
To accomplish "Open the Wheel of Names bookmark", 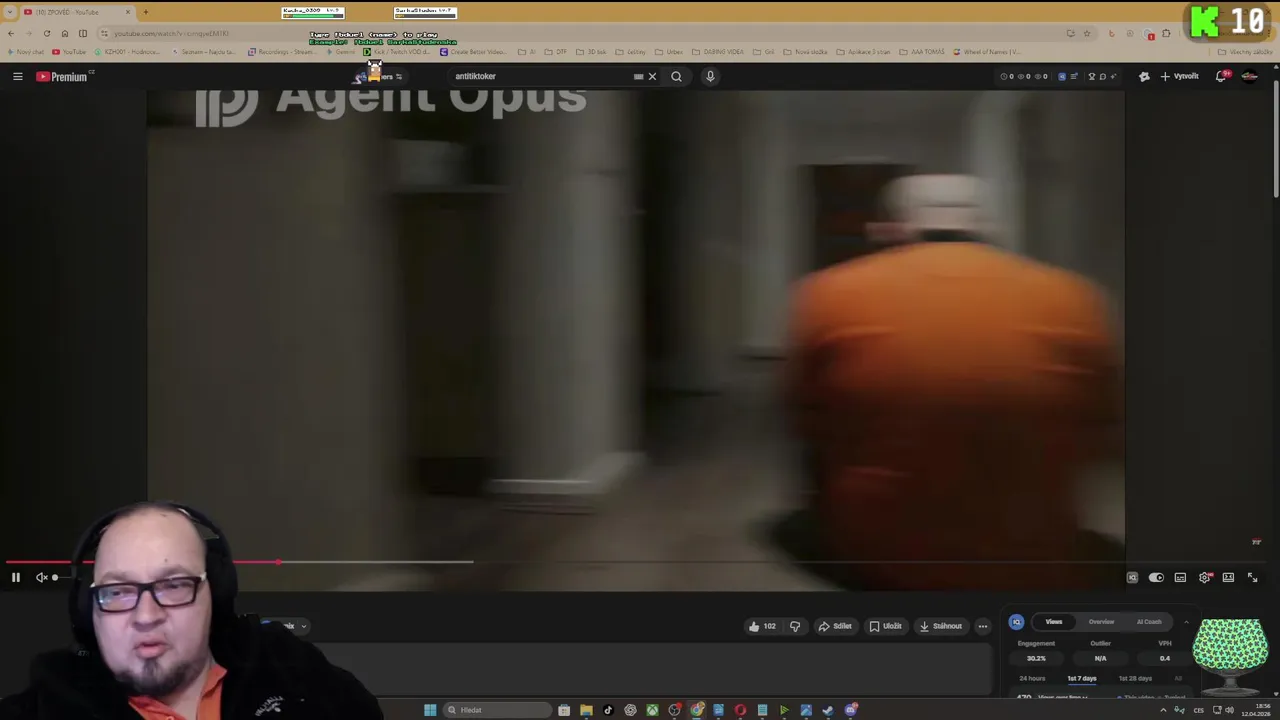I will tap(986, 52).
